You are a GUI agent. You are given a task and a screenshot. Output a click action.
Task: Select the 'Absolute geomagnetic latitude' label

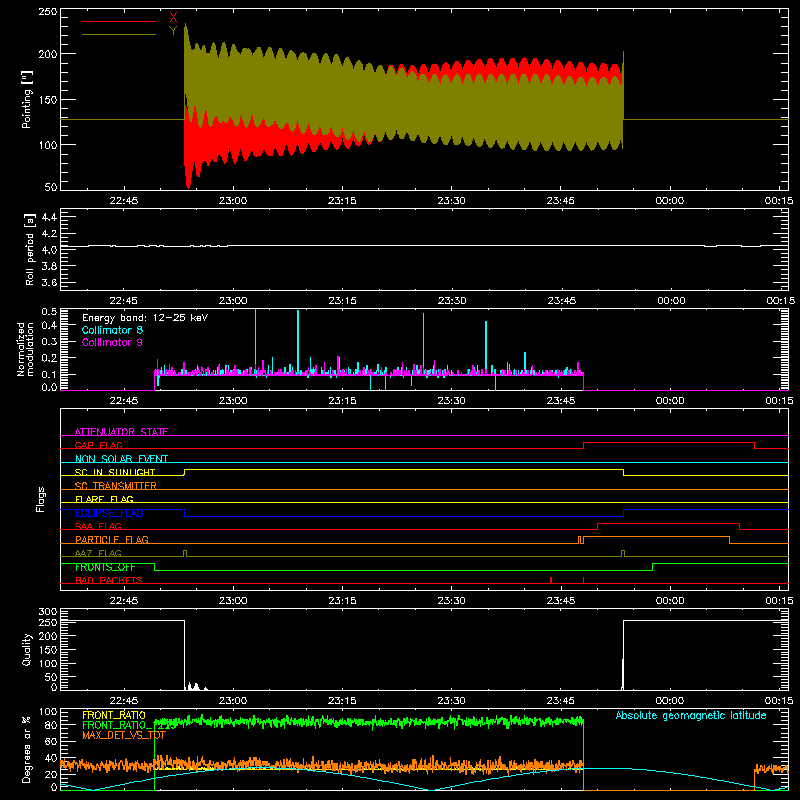pos(691,715)
